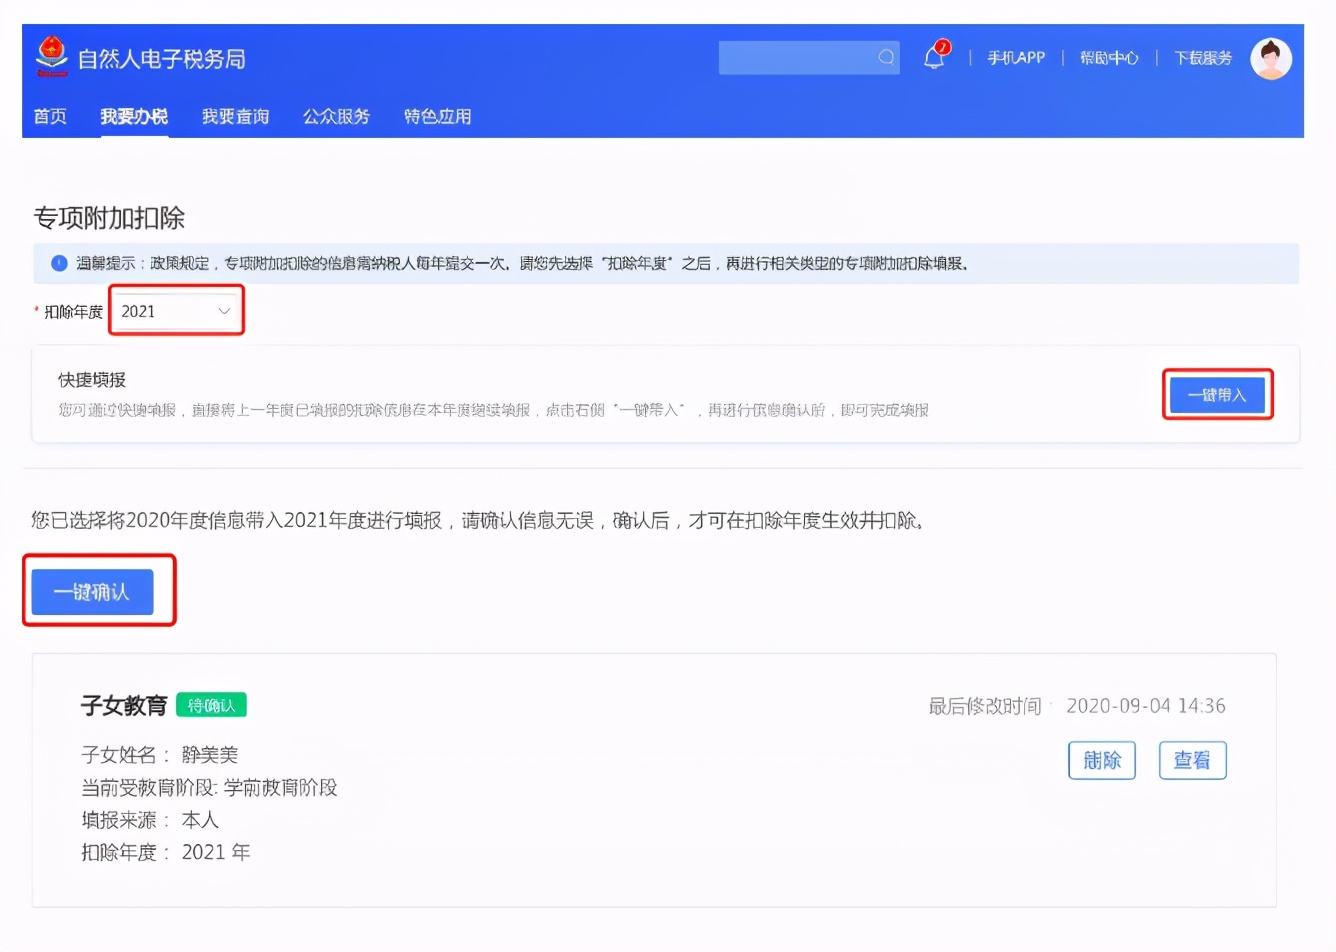Switch to the 我要查询 tab
This screenshot has width=1336, height=952.
(235, 117)
